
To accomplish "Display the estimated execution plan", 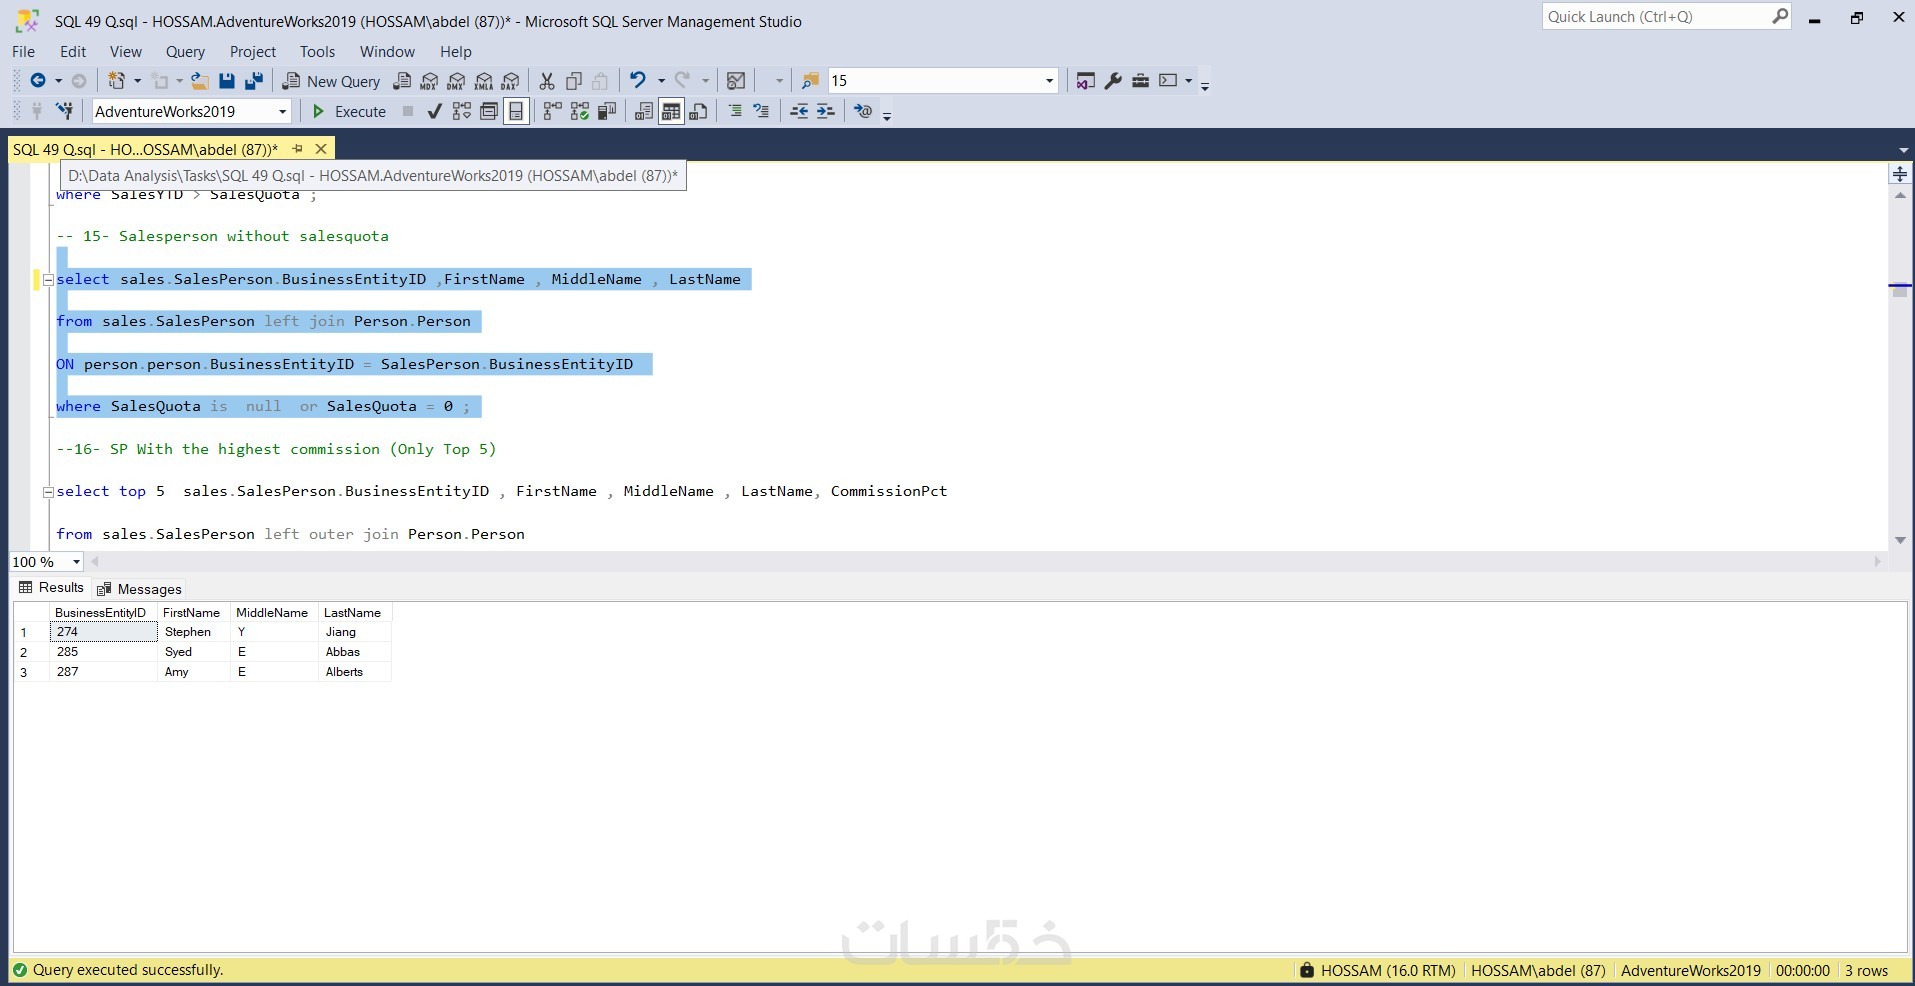I will click(461, 111).
